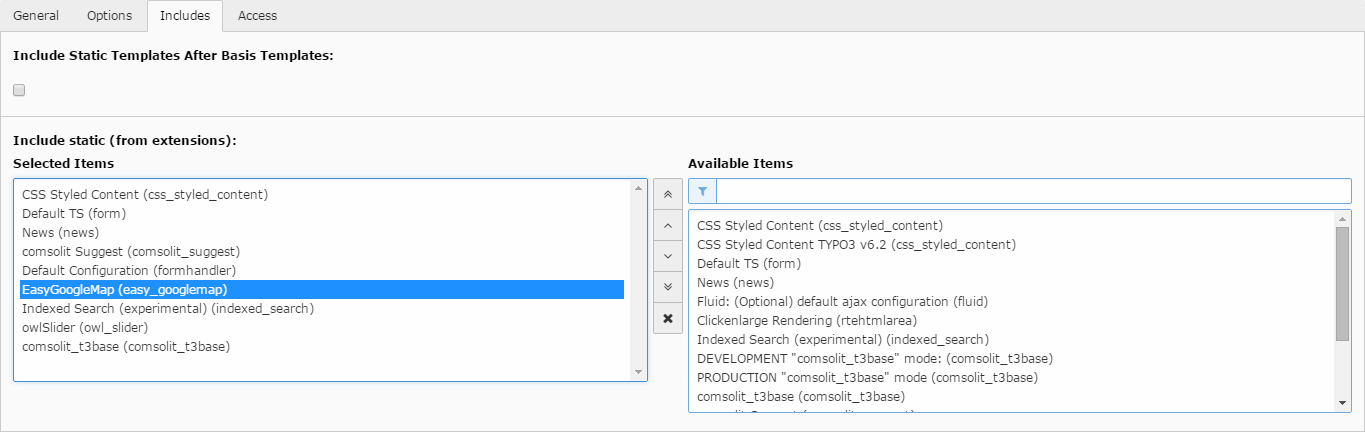Add comsolit_t3base from Available Items list
The image size is (1365, 432).
tap(1014, 396)
